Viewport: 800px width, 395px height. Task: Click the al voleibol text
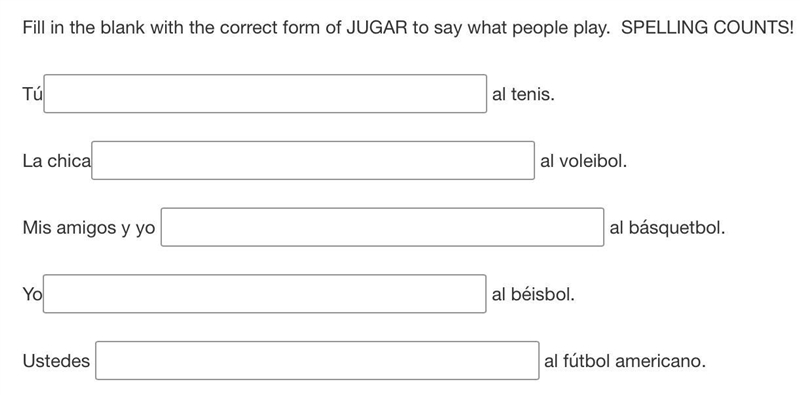click(584, 161)
